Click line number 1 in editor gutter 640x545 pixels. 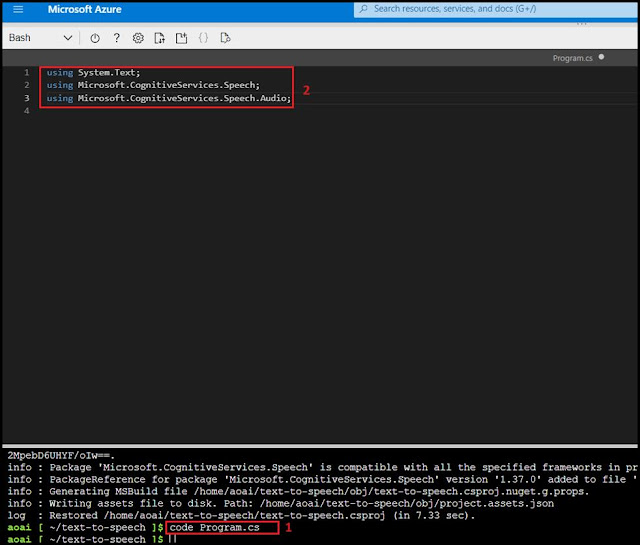pos(27,72)
